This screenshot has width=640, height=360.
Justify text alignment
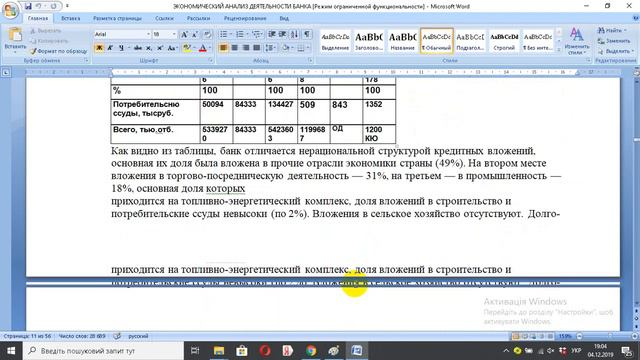[x=256, y=48]
